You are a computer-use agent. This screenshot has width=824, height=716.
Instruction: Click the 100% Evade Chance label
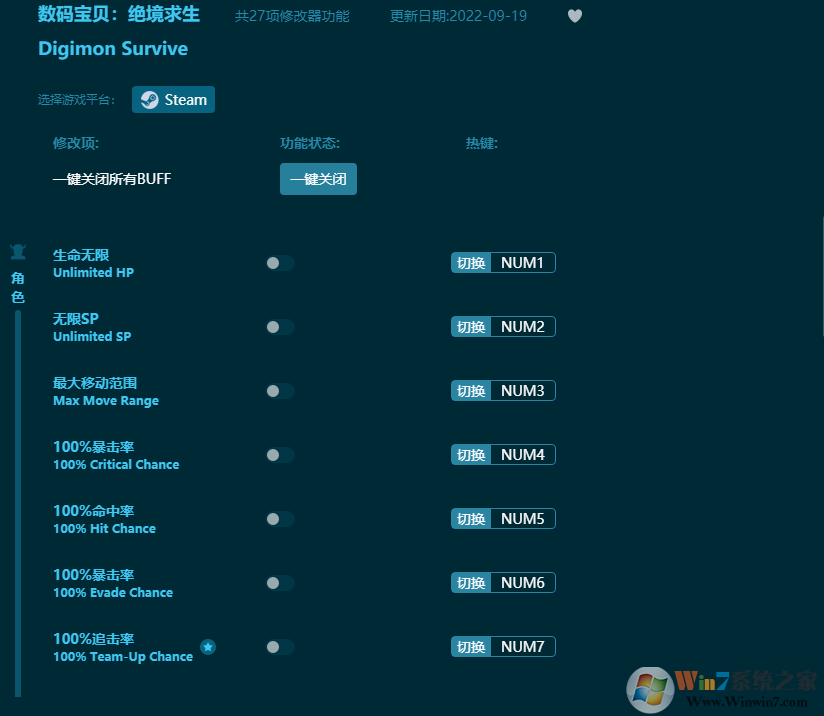coord(113,593)
